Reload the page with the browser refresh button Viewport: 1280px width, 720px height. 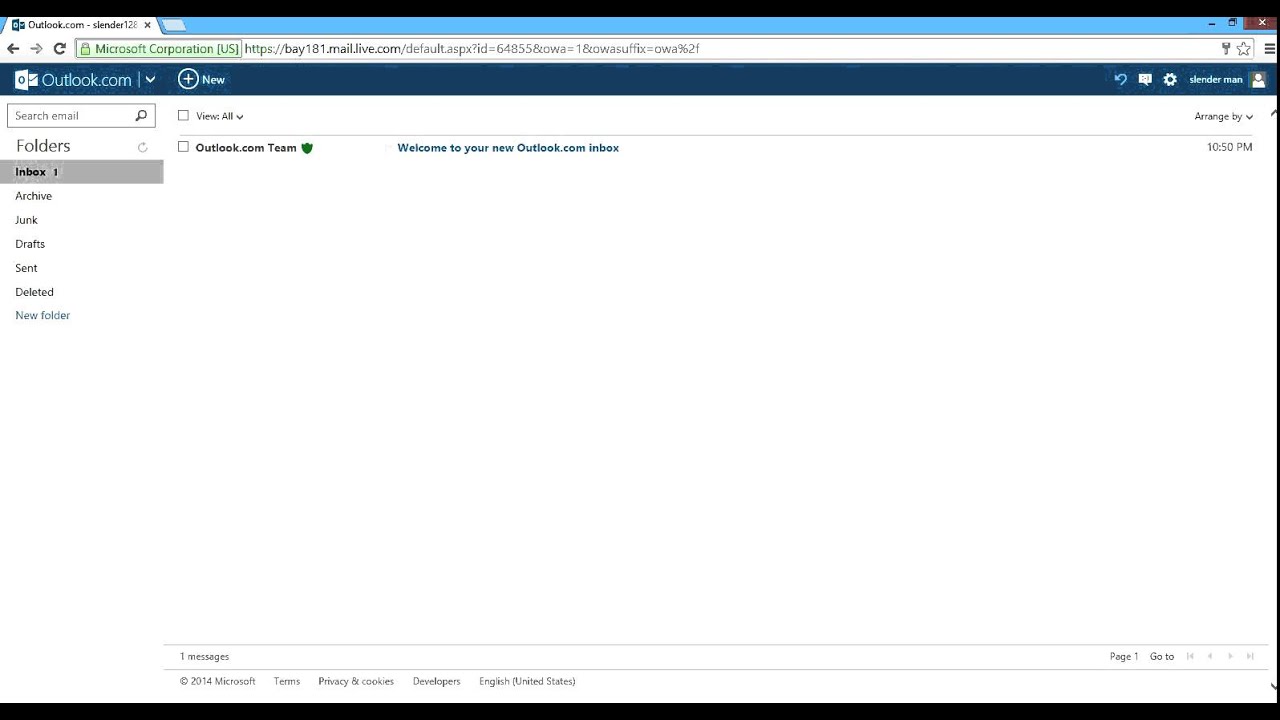[60, 48]
